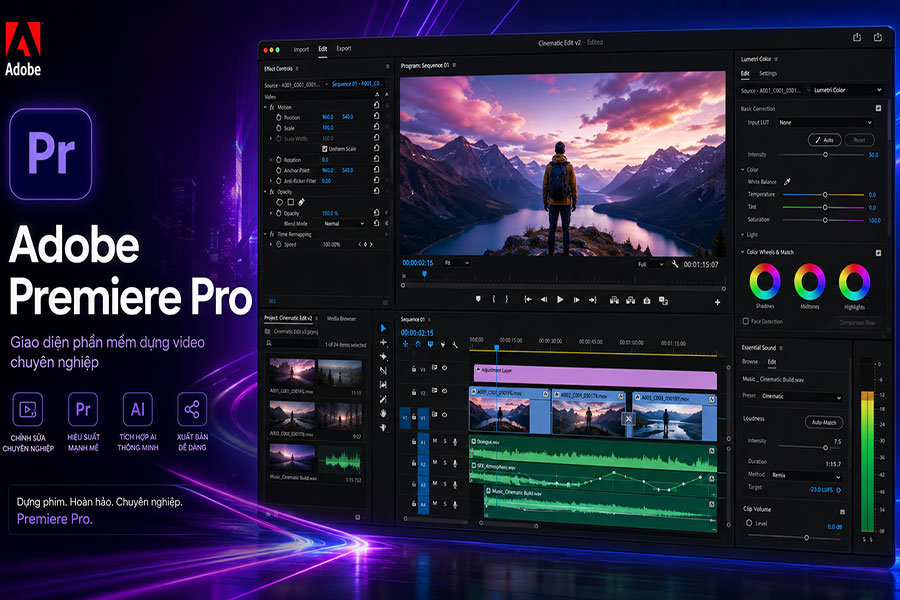The width and height of the screenshot is (900, 600).
Task: Switch to the Import tab
Action: [301, 49]
